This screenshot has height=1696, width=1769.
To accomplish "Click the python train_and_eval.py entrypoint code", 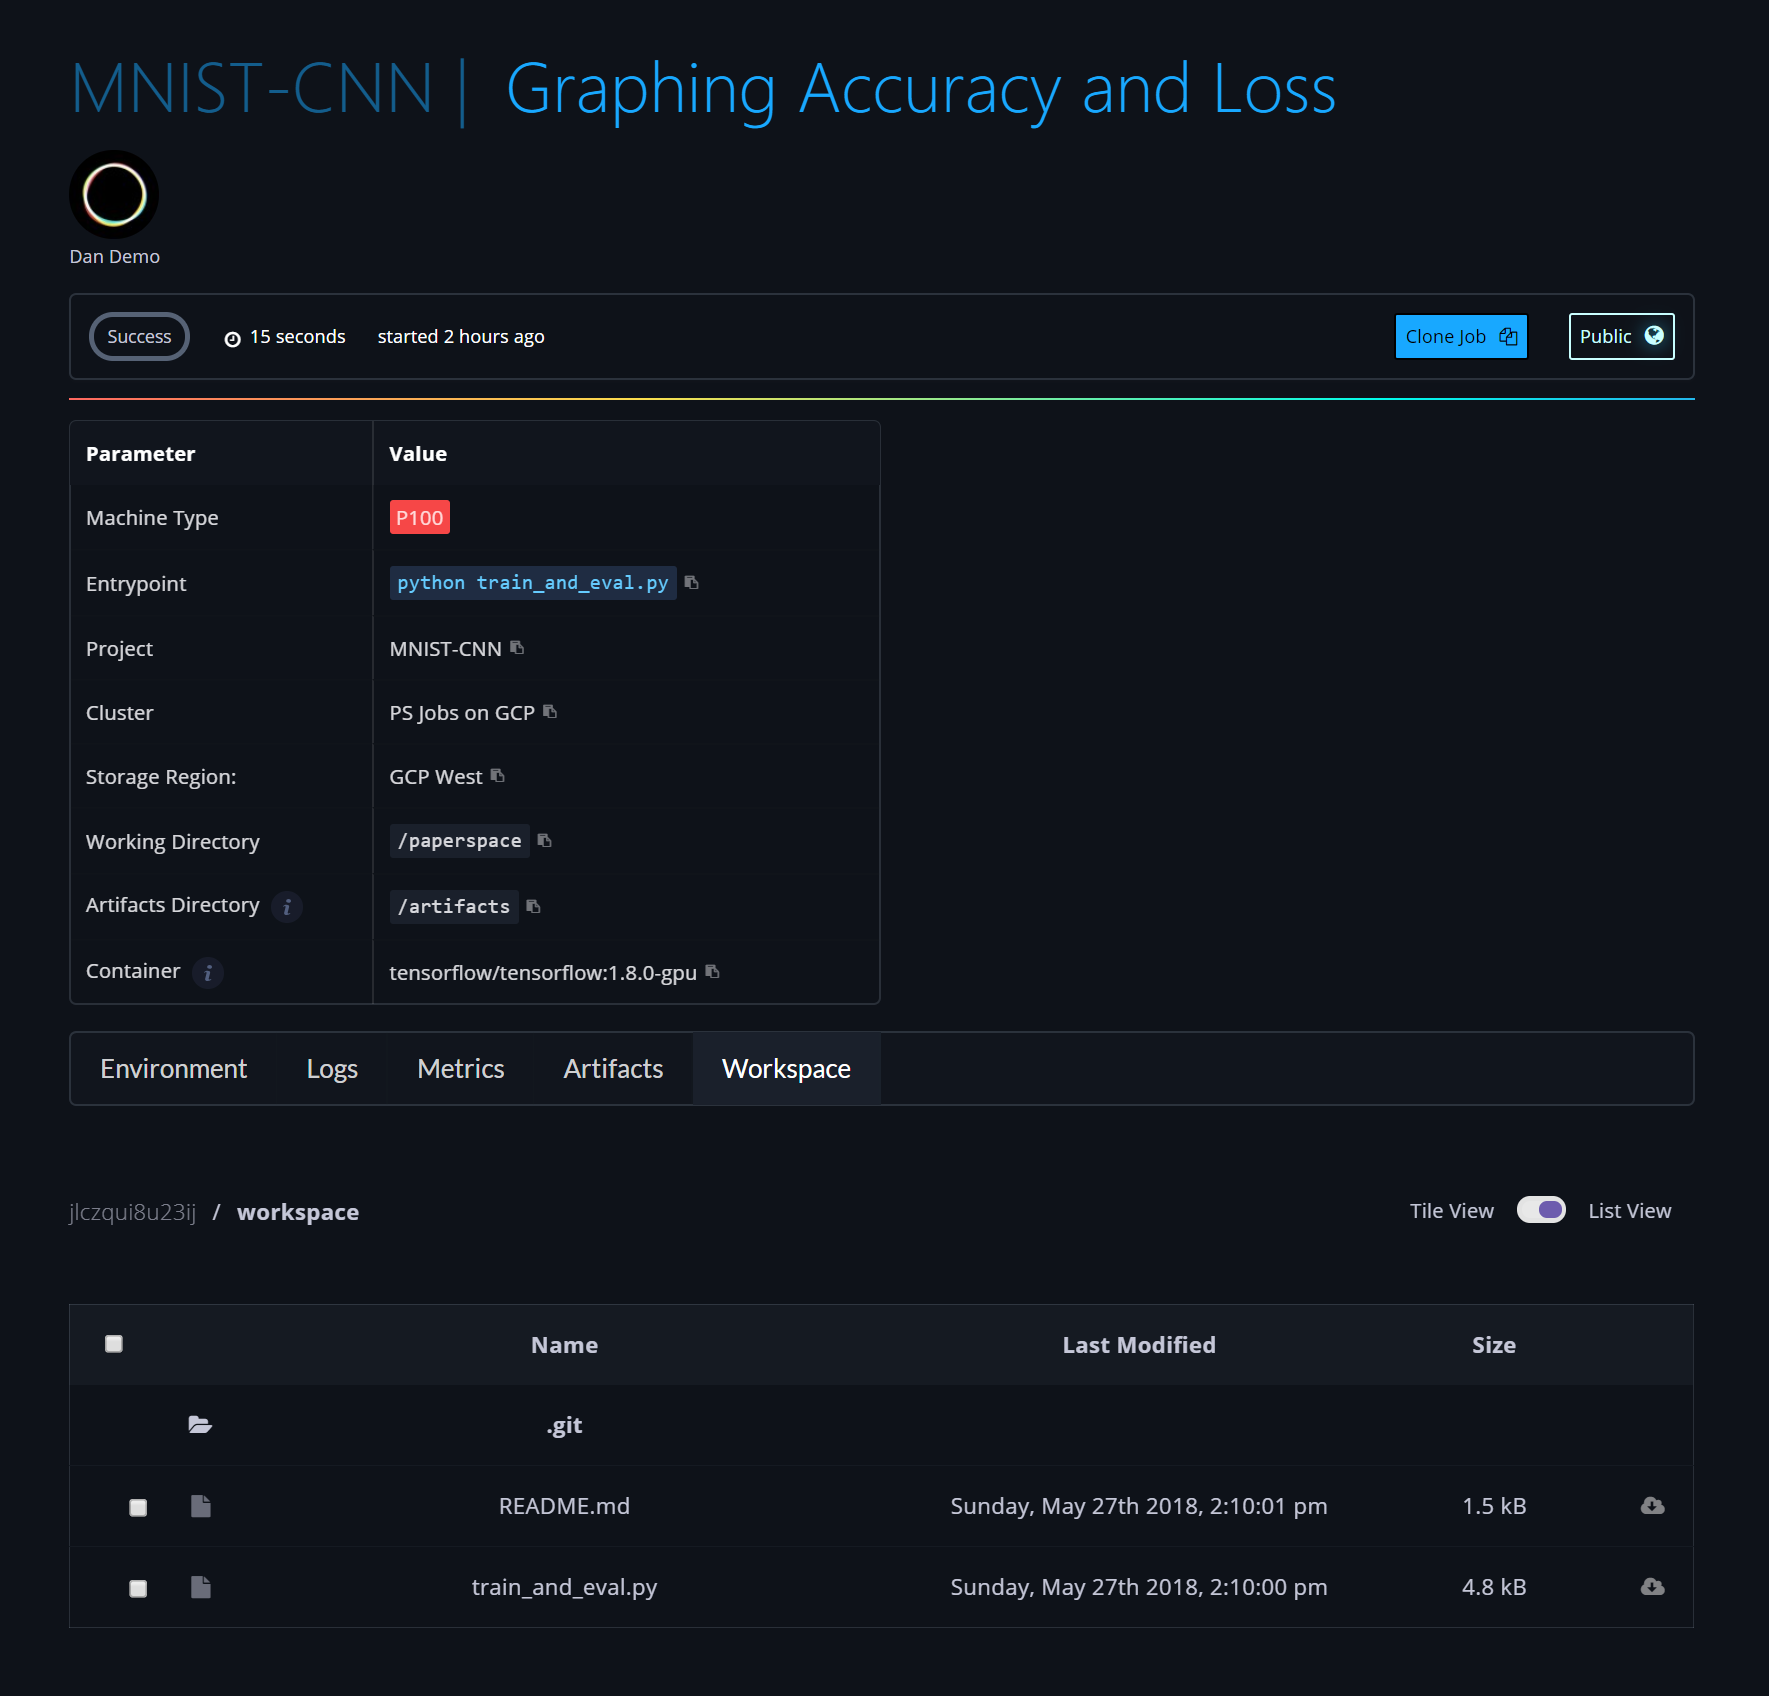I will click(x=533, y=583).
